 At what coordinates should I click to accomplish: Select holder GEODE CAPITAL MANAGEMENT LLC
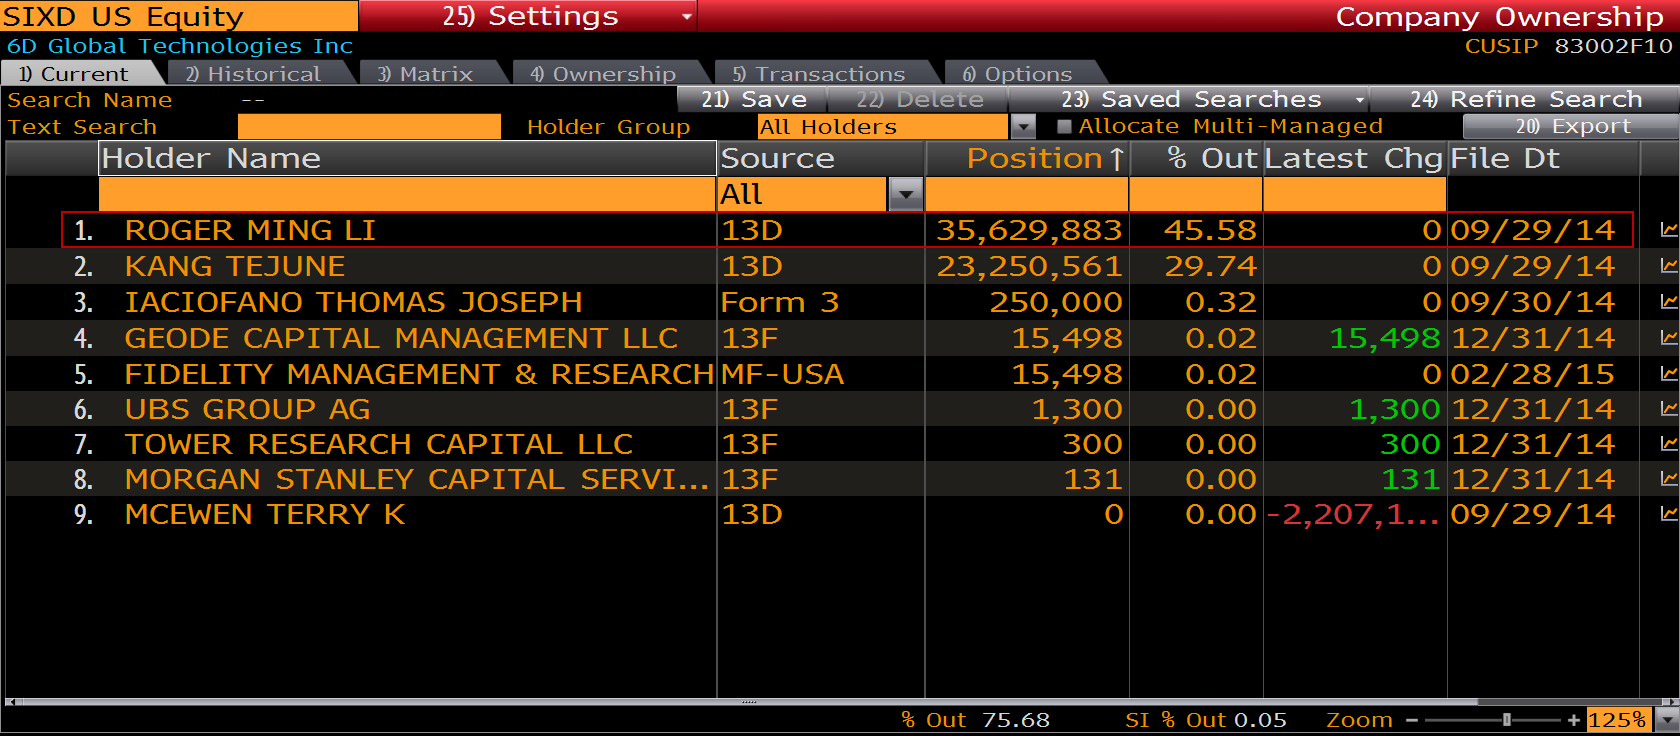coord(401,338)
